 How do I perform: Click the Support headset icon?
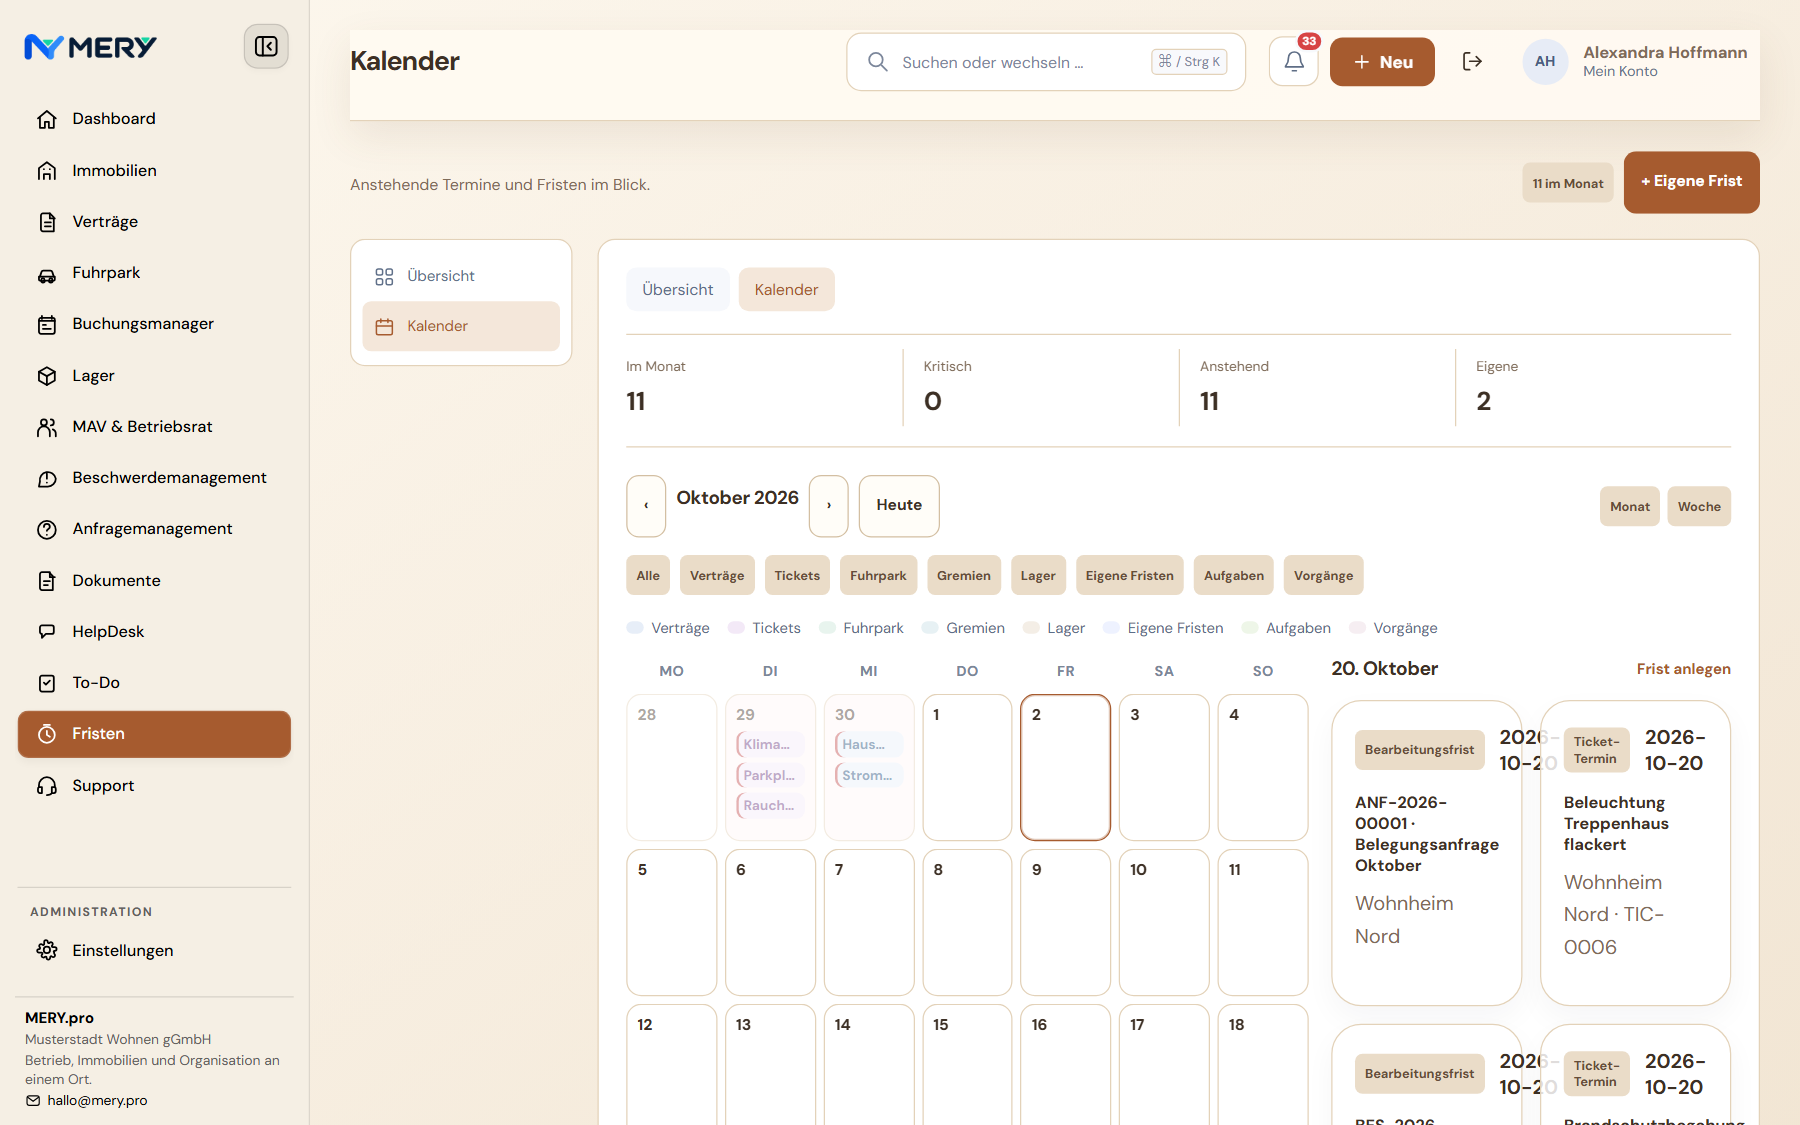click(x=47, y=786)
